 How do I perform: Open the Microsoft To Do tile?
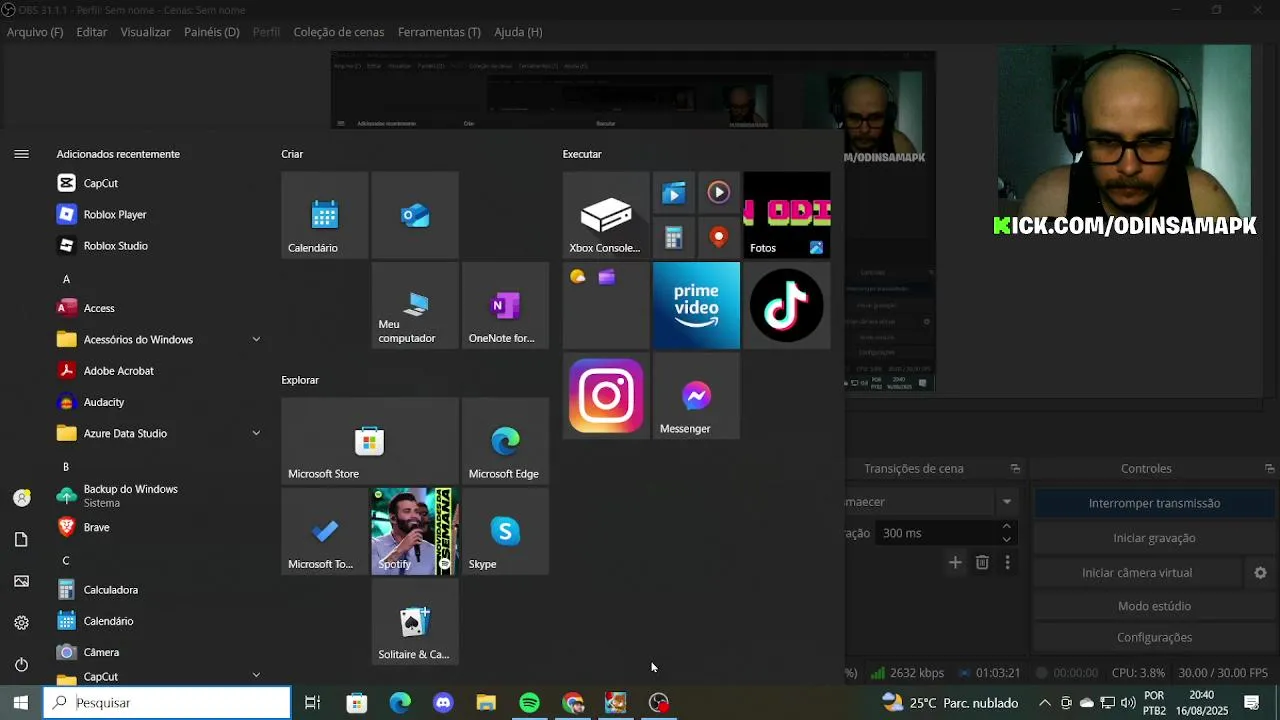point(325,531)
